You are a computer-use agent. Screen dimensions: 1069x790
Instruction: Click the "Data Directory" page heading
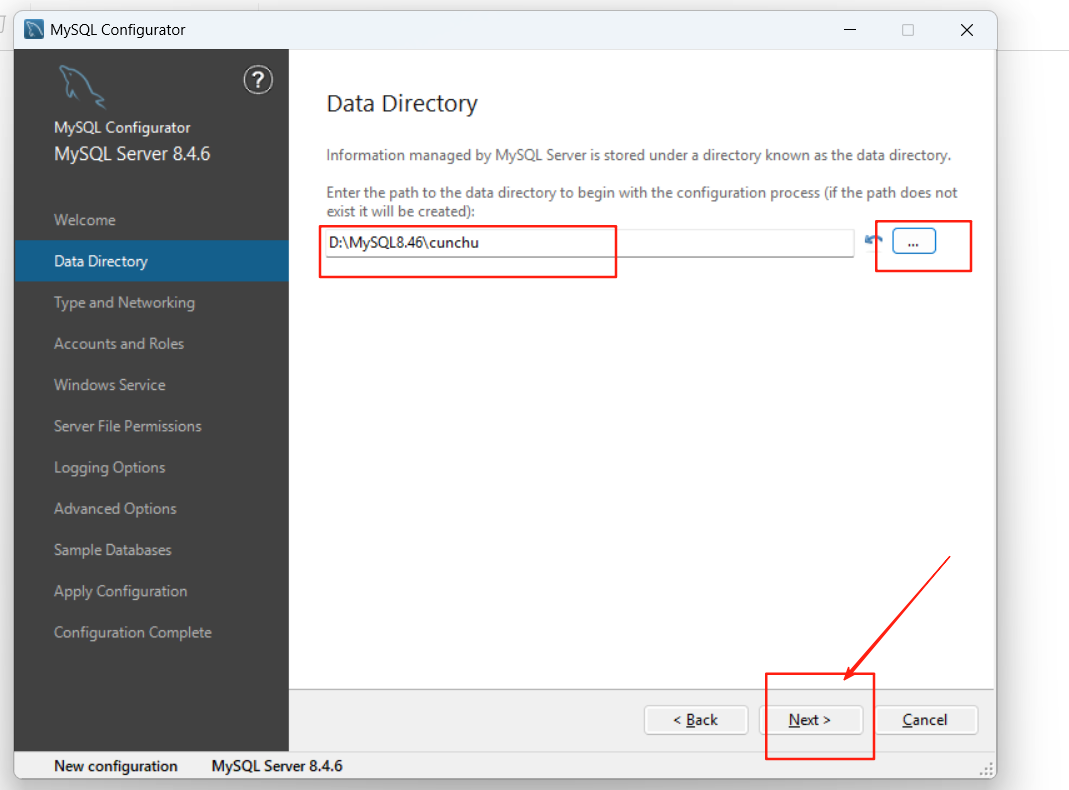coord(402,104)
